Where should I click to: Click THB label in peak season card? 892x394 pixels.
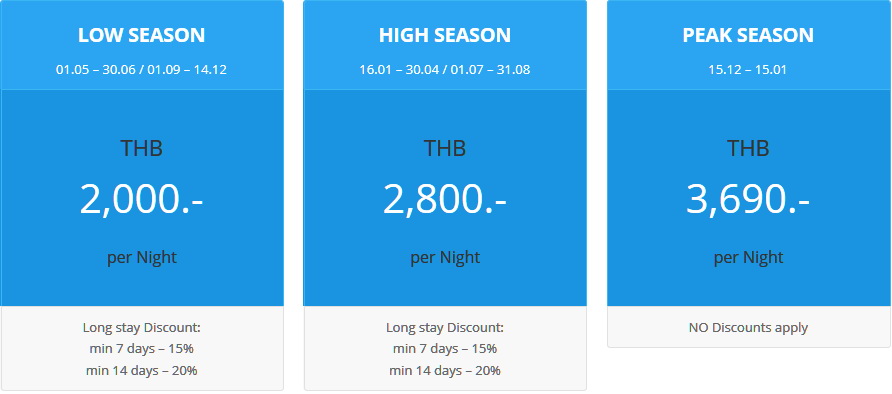coord(748,149)
